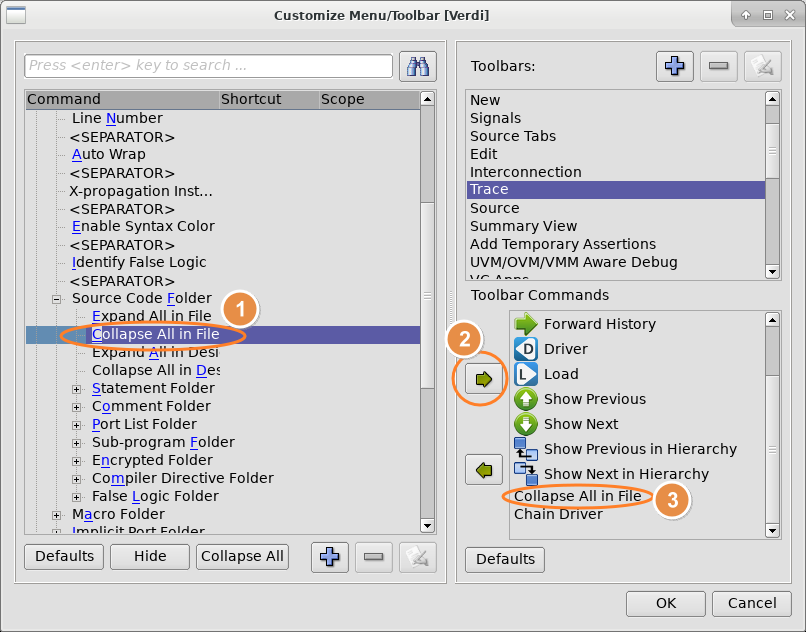806x632 pixels.
Task: Expand the Macro Folder node
Action: pos(57,514)
